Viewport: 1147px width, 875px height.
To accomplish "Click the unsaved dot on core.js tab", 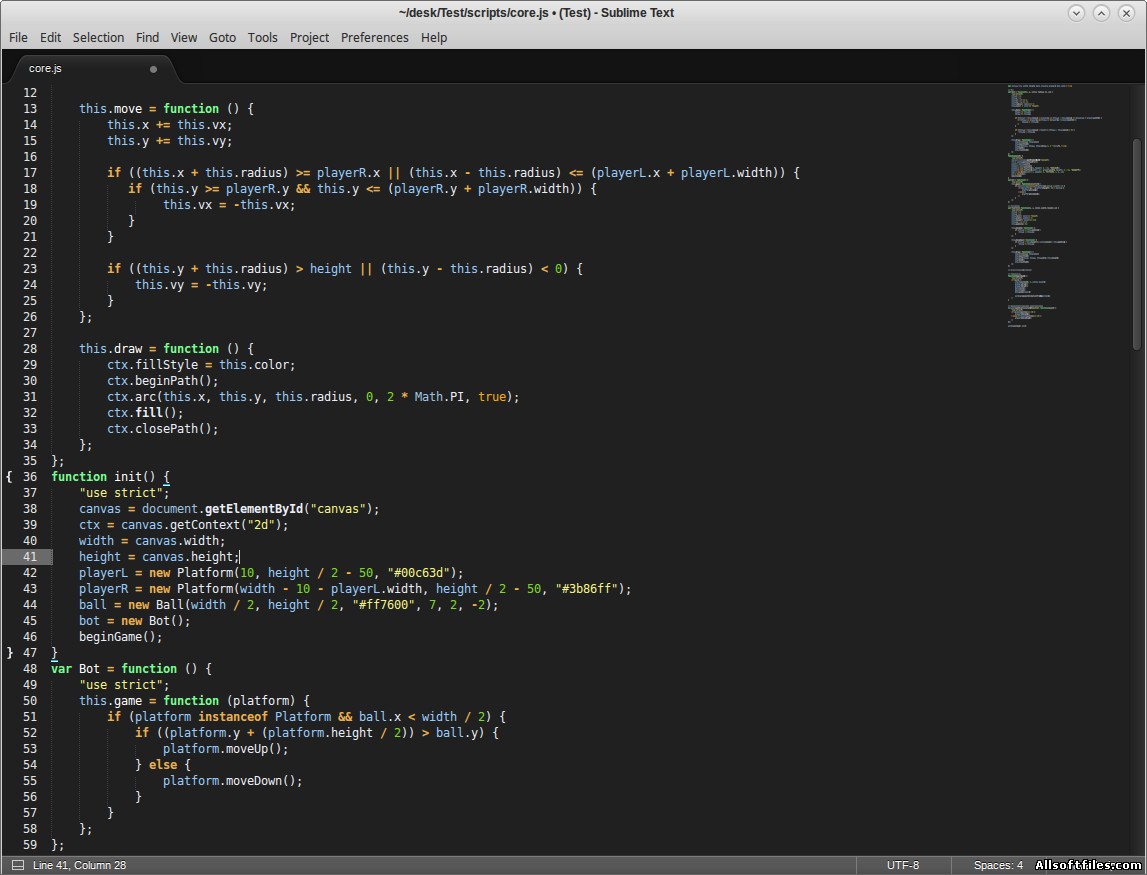I will 153,69.
